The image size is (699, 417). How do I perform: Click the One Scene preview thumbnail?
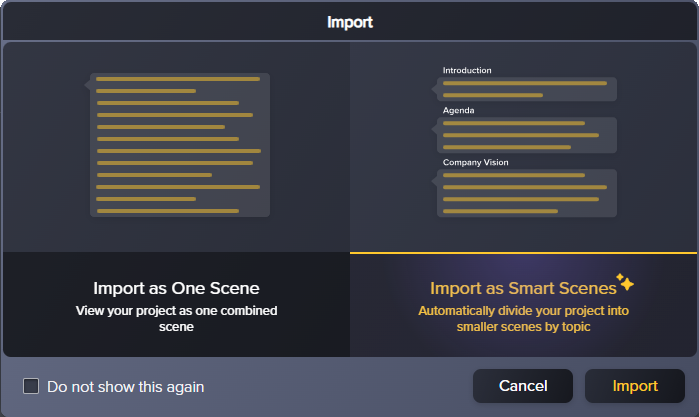[176, 146]
